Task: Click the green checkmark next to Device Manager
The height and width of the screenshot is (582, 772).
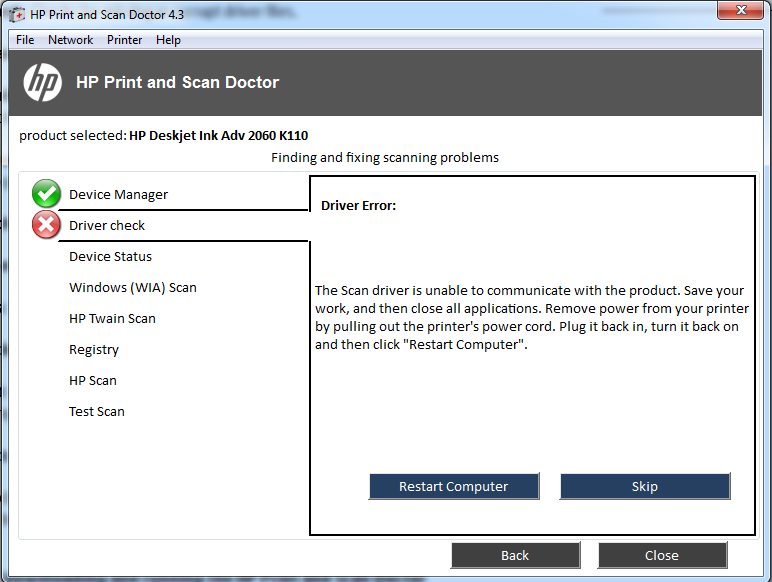Action: coord(46,194)
